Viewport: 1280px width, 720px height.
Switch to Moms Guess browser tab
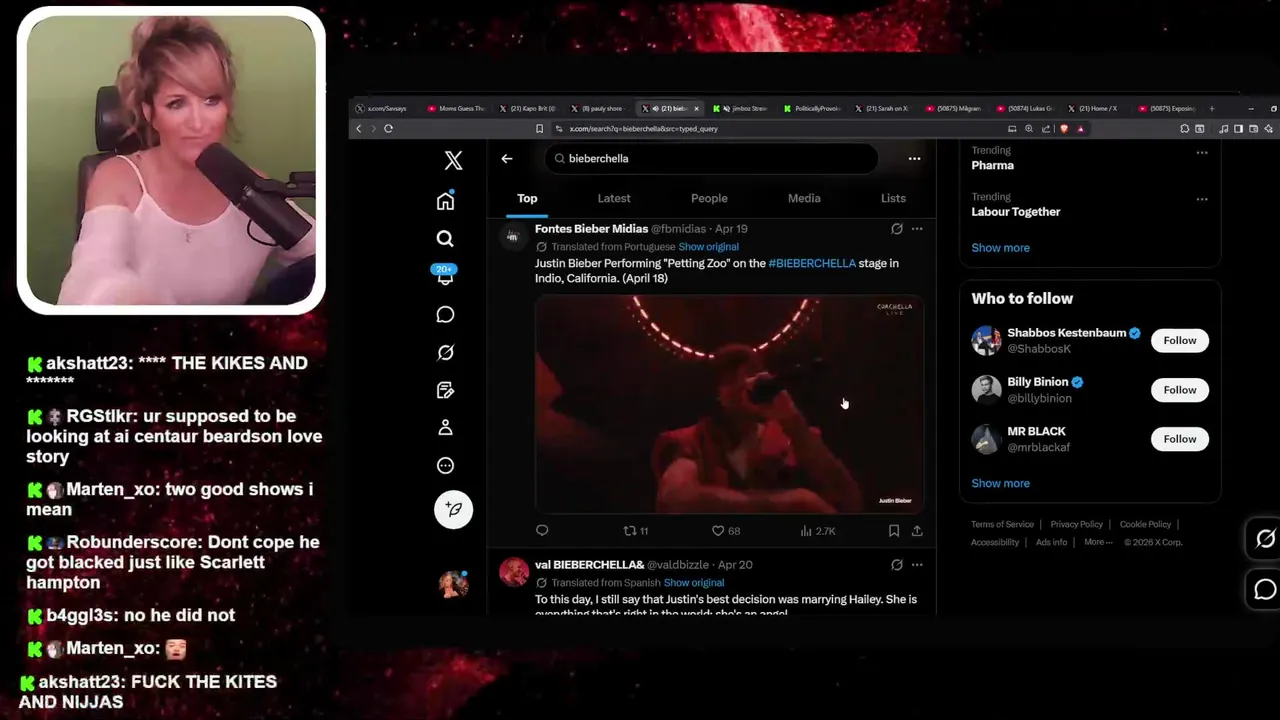point(456,108)
